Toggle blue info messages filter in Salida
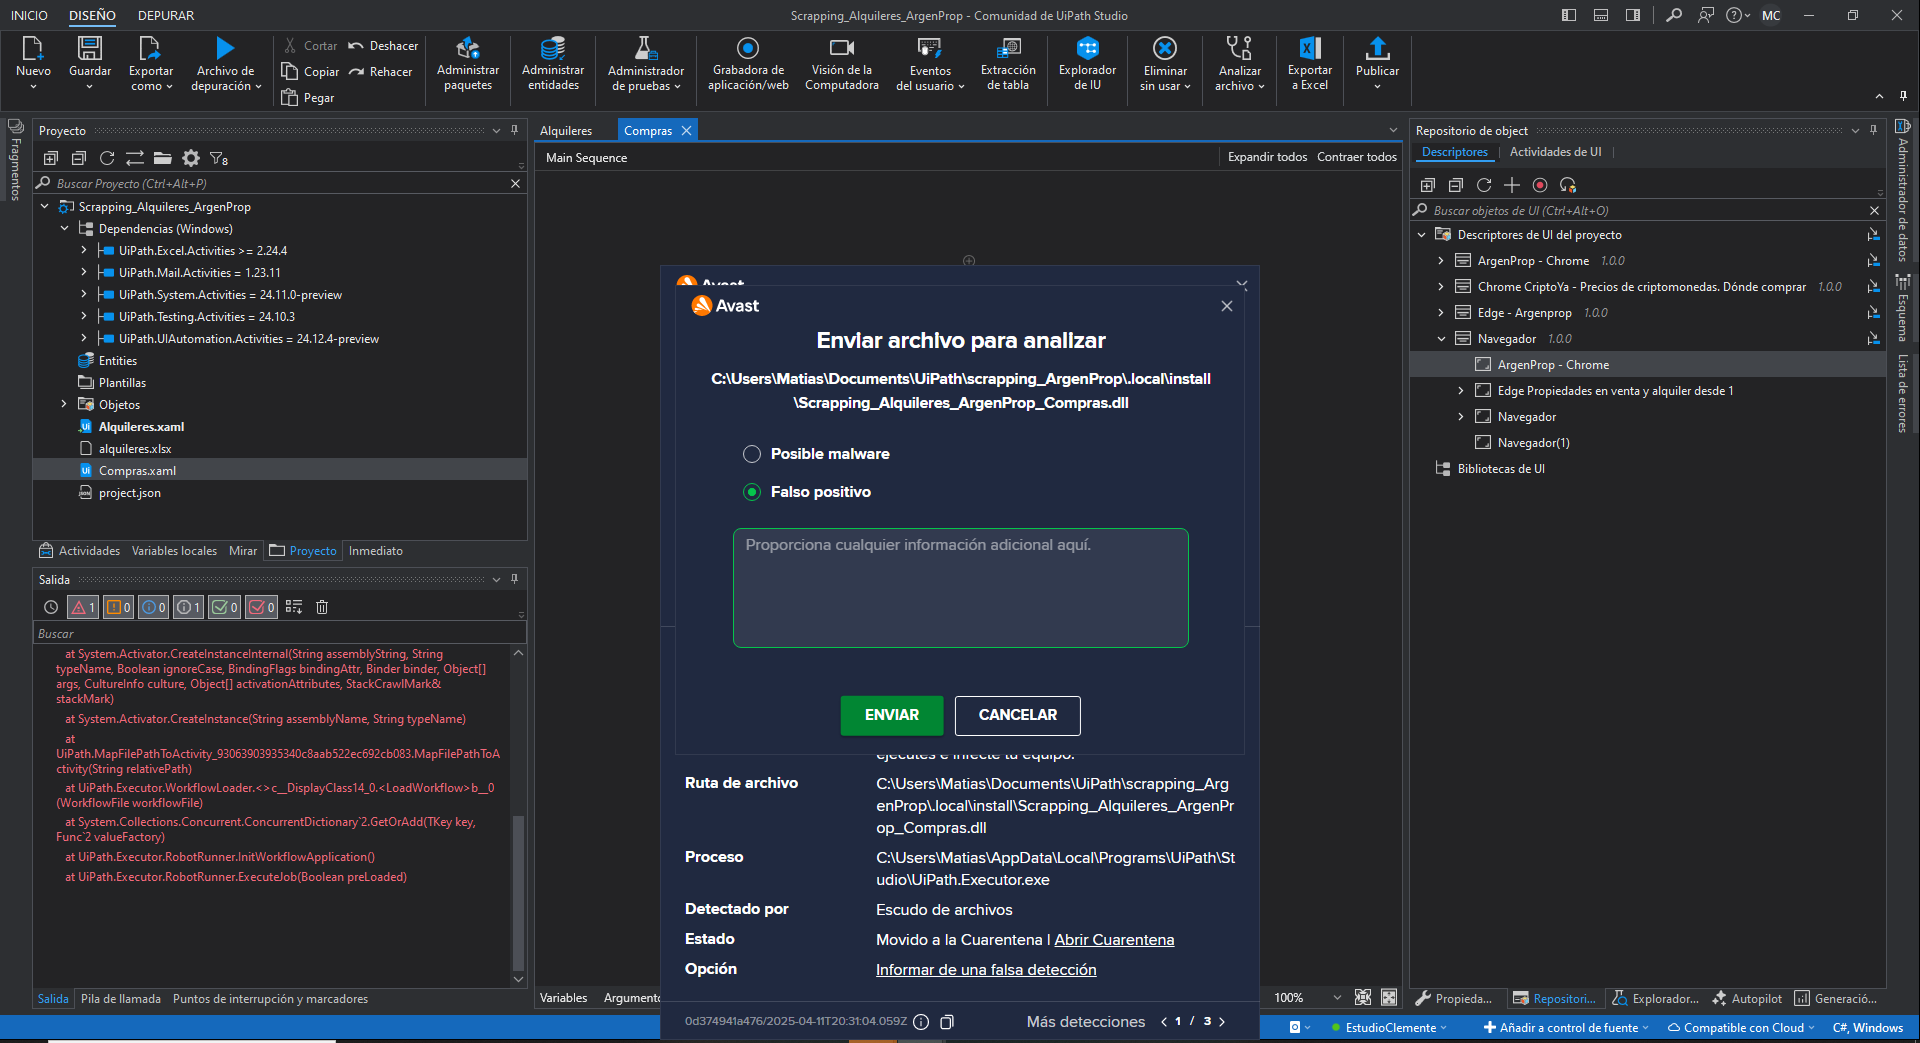The height and width of the screenshot is (1043, 1920). 153,607
